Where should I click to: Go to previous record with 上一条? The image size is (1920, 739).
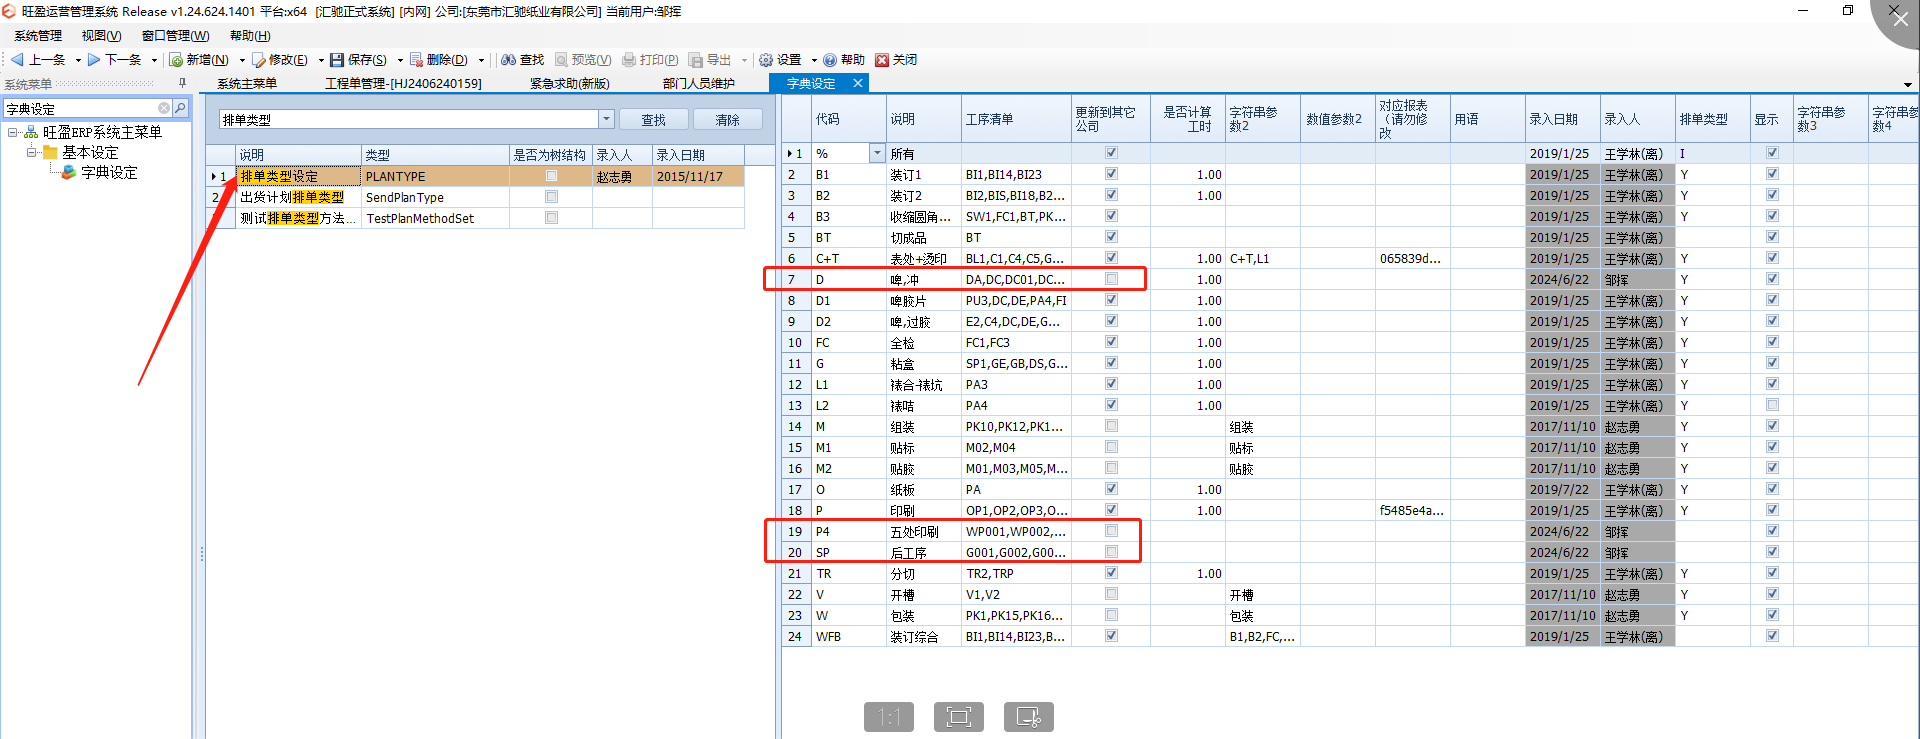coord(38,60)
